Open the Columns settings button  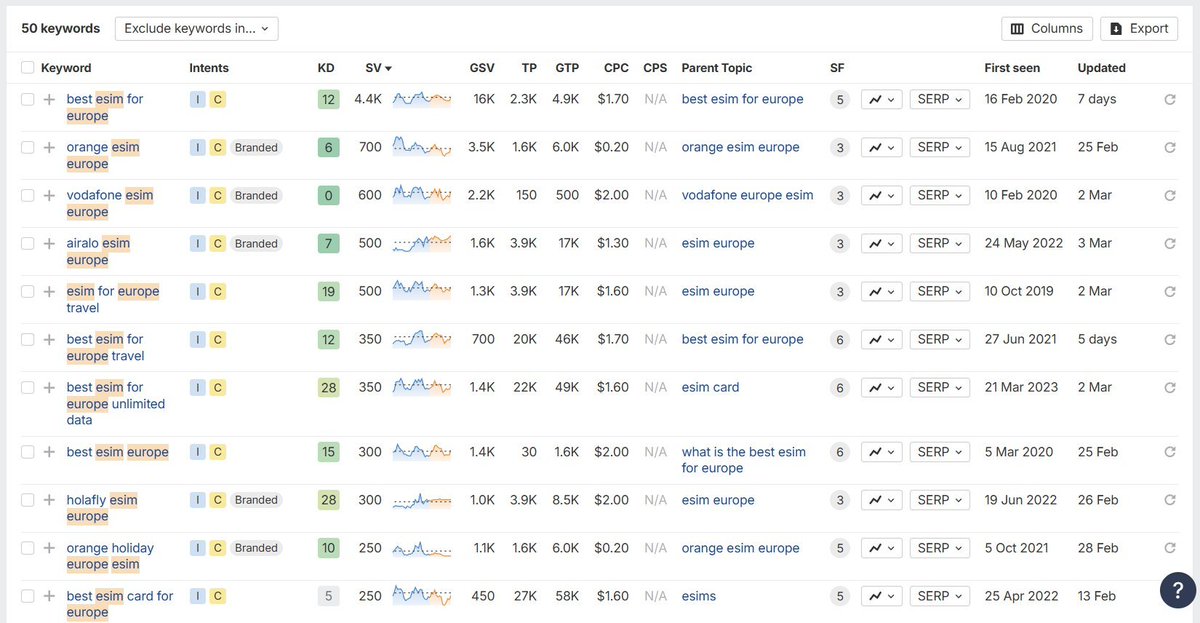[x=1047, y=29]
